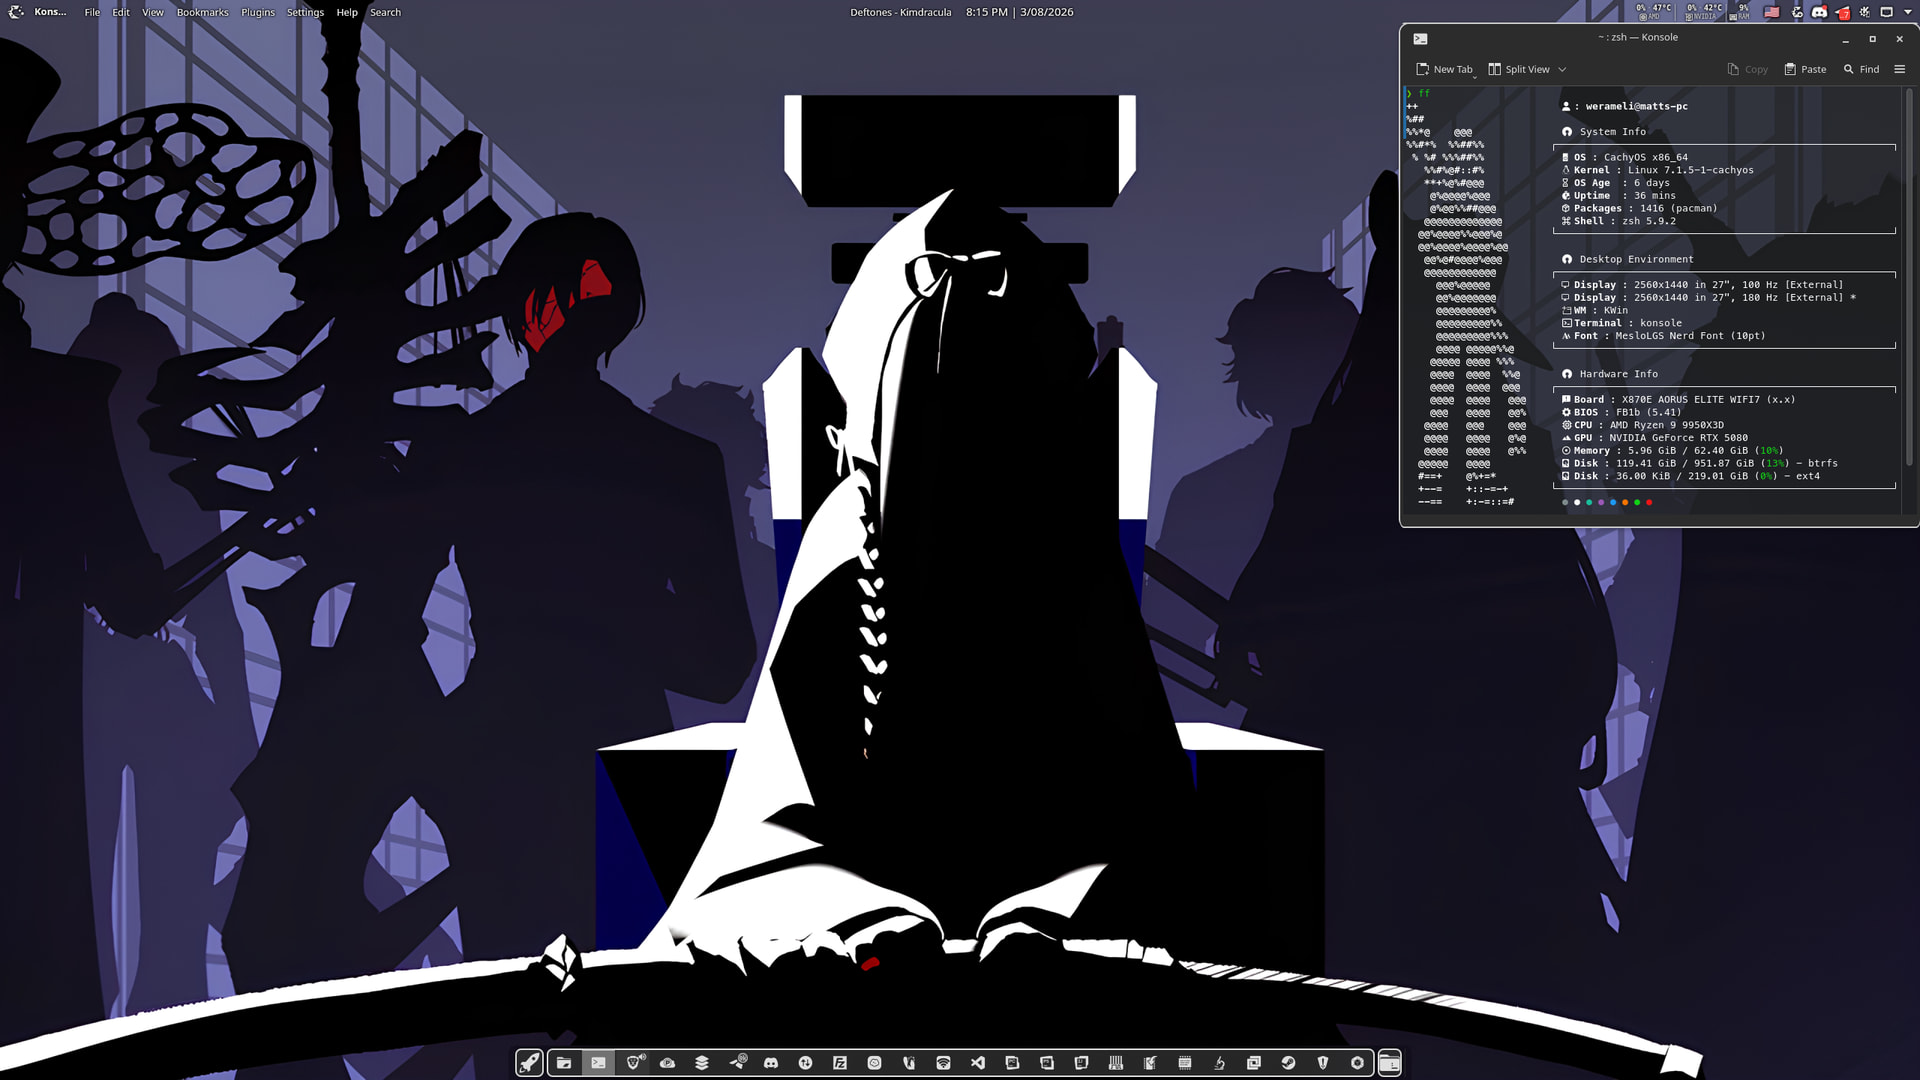
Task: Click the Discord tray icon
Action: [1819, 12]
